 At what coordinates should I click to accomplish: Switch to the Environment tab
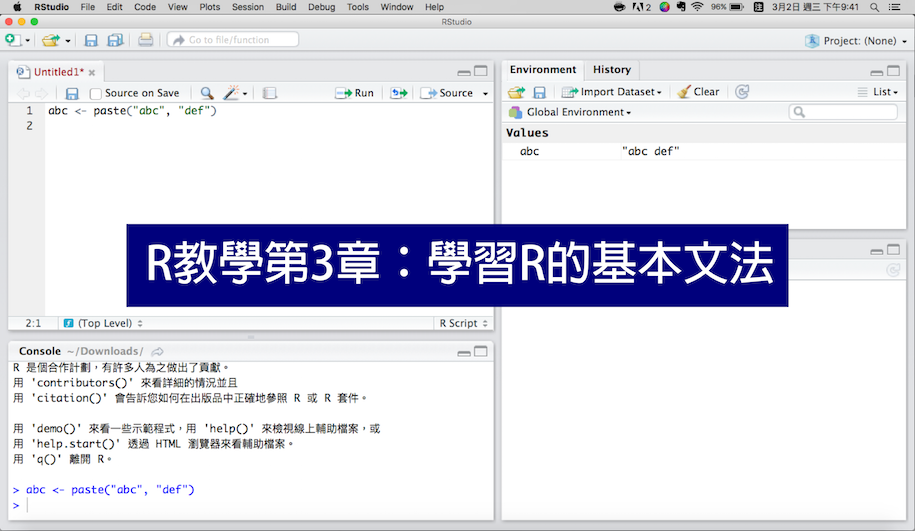543,69
